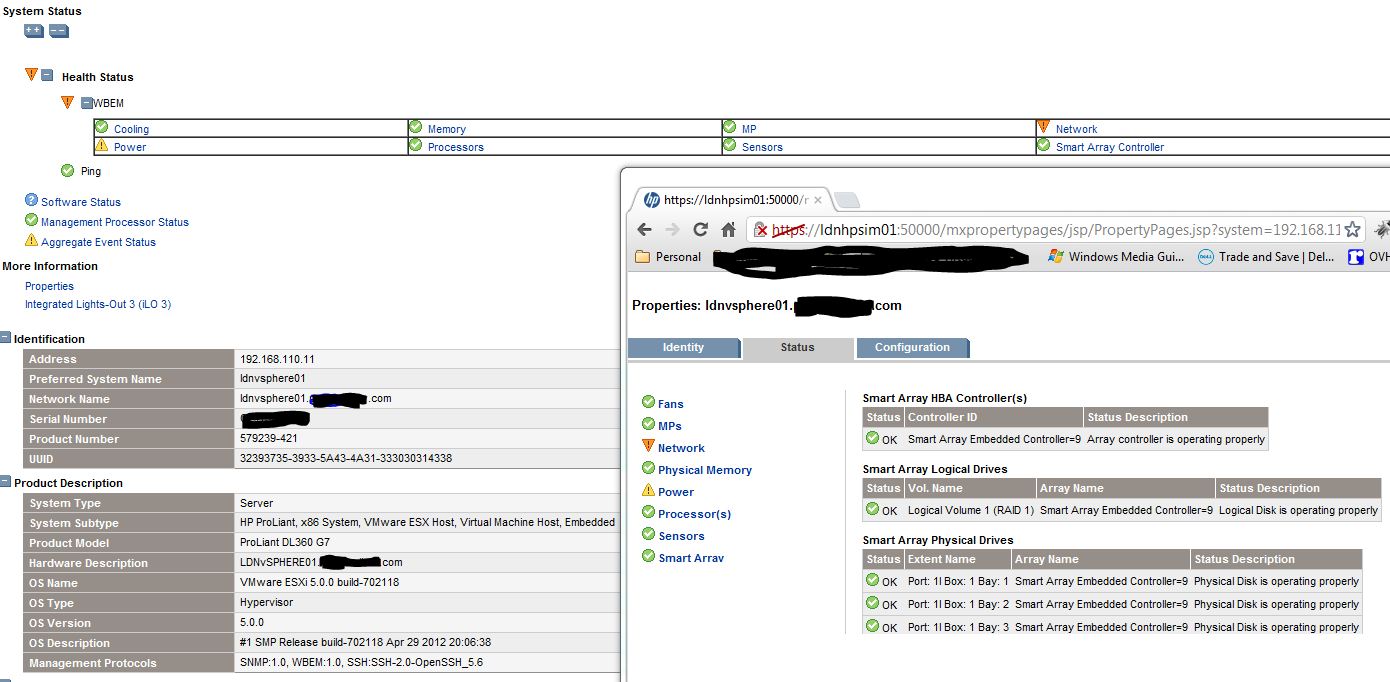Open Network in the popup status list
The width and height of the screenshot is (1390, 682).
pyautogui.click(x=682, y=448)
